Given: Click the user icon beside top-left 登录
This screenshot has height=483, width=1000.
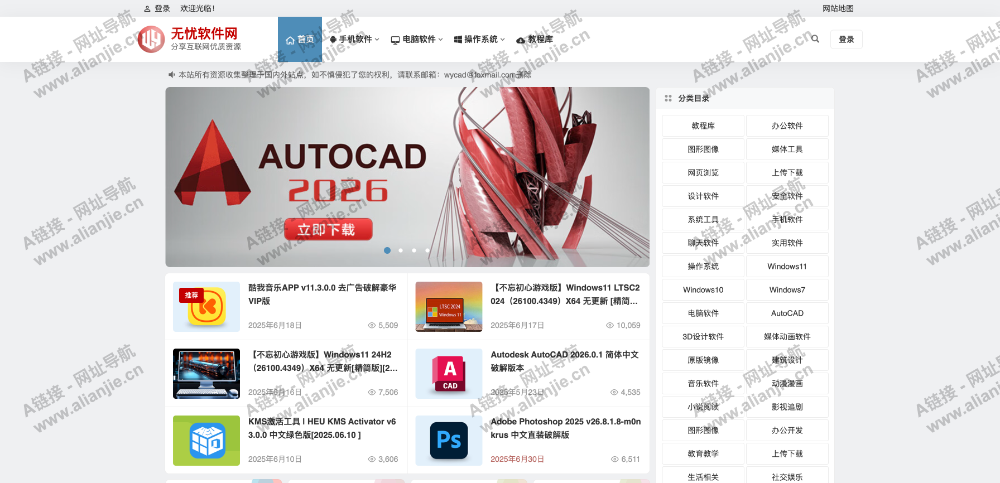Looking at the screenshot, I should (147, 9).
